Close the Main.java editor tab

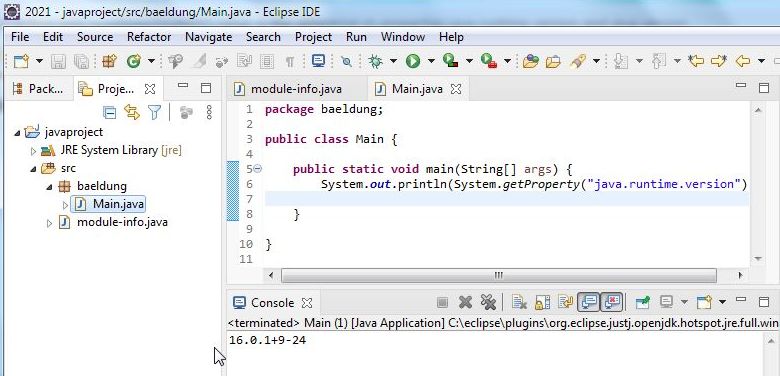(x=456, y=89)
